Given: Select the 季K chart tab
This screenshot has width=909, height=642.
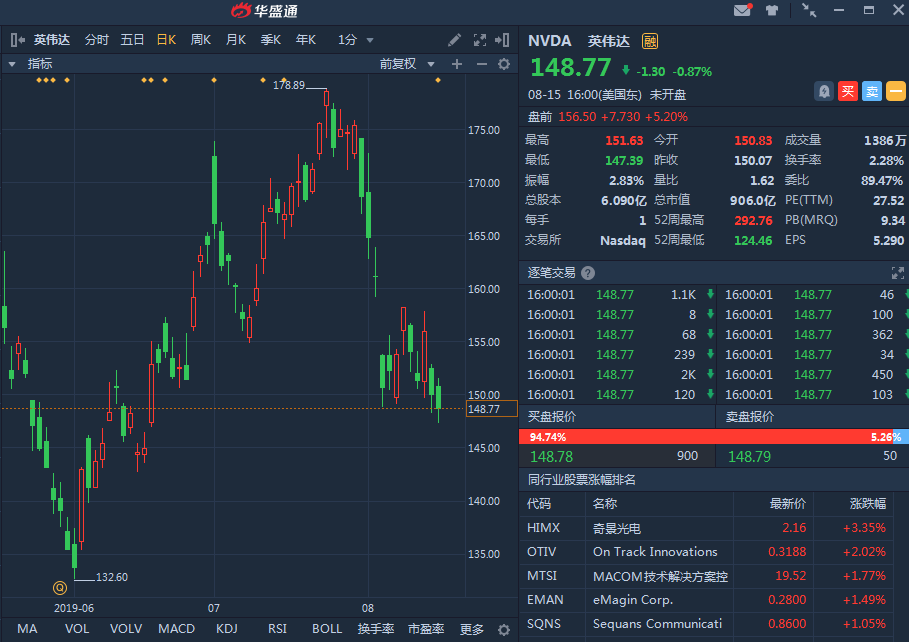Looking at the screenshot, I should coord(271,40).
